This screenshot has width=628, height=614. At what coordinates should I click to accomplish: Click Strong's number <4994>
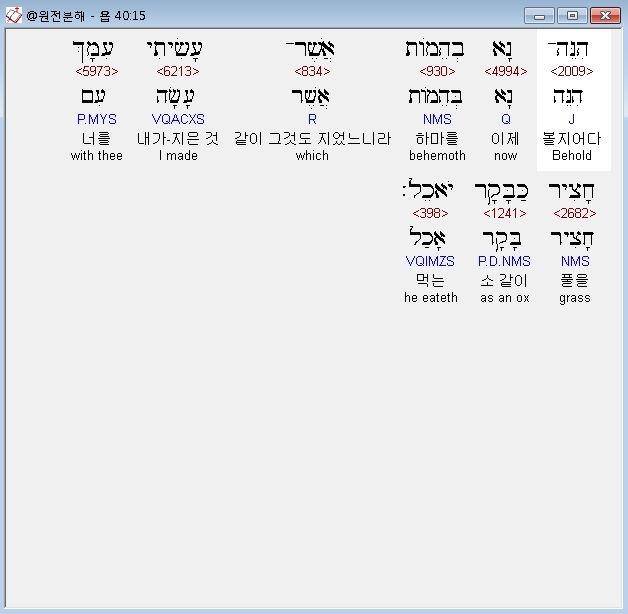point(505,71)
